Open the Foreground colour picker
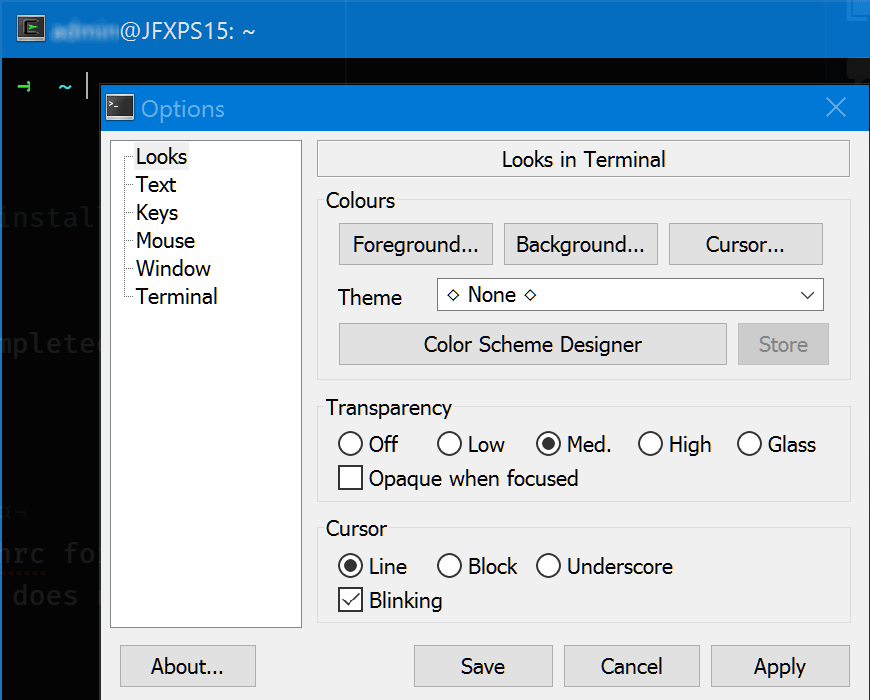The width and height of the screenshot is (870, 700). click(416, 244)
